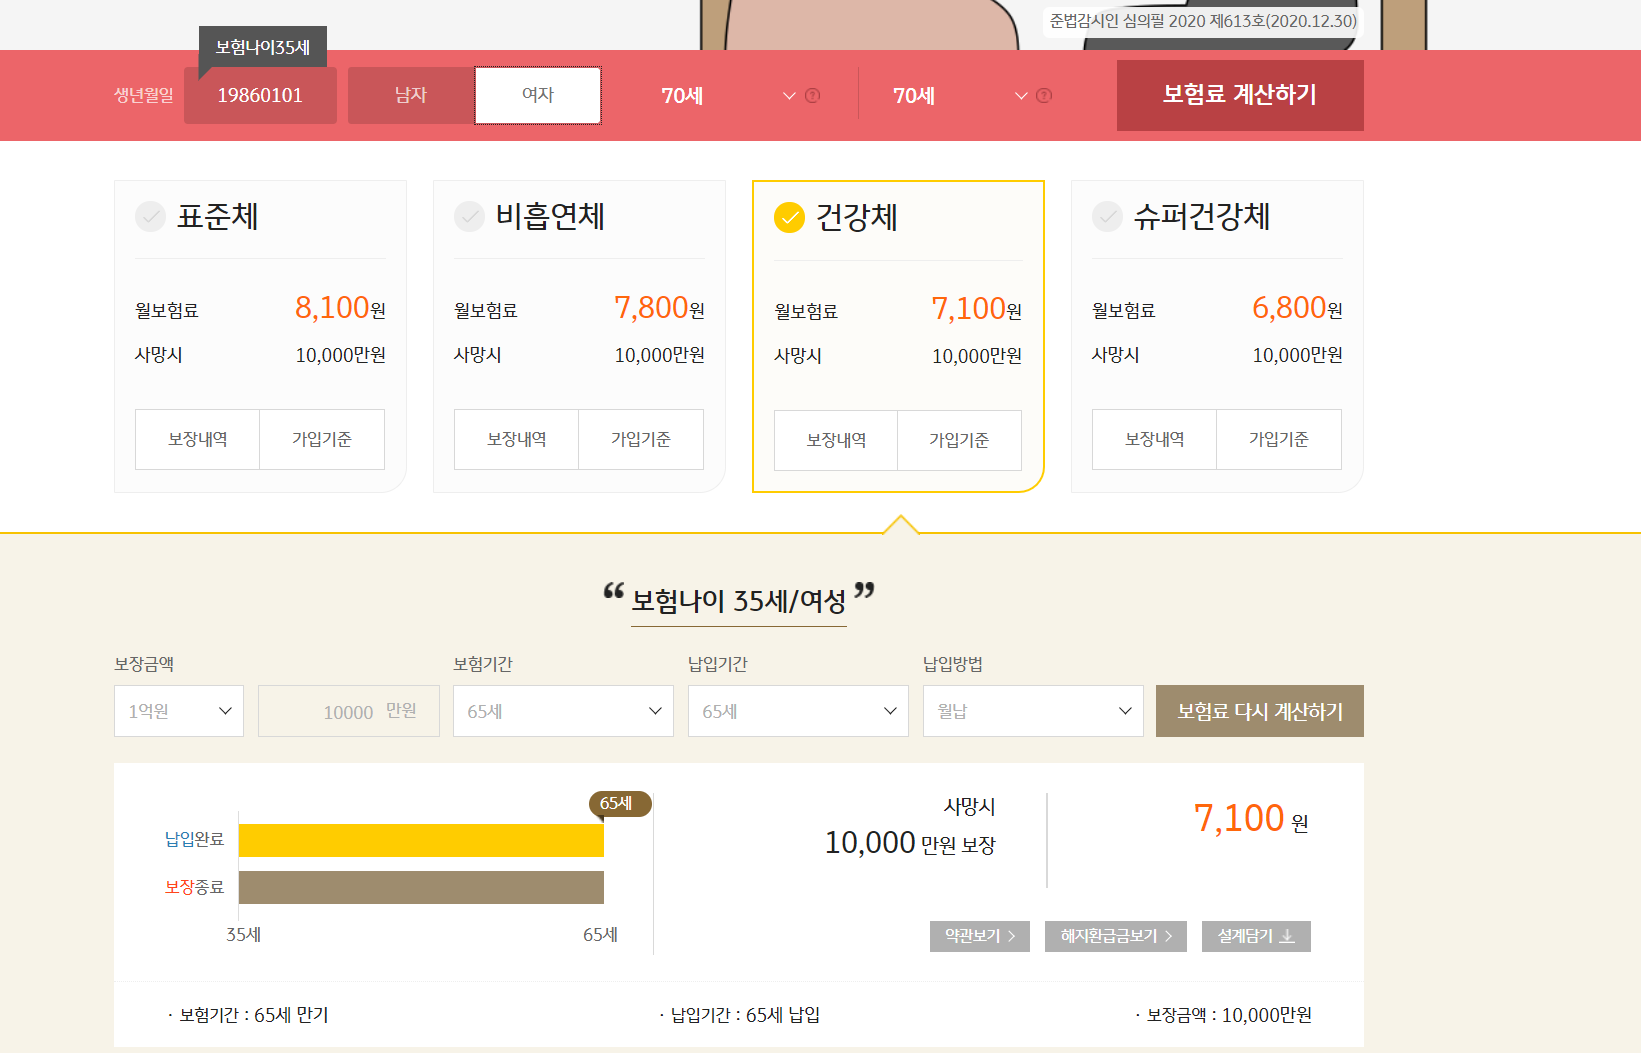Select the 표준체 check circle
1641x1053 pixels.
(x=150, y=216)
